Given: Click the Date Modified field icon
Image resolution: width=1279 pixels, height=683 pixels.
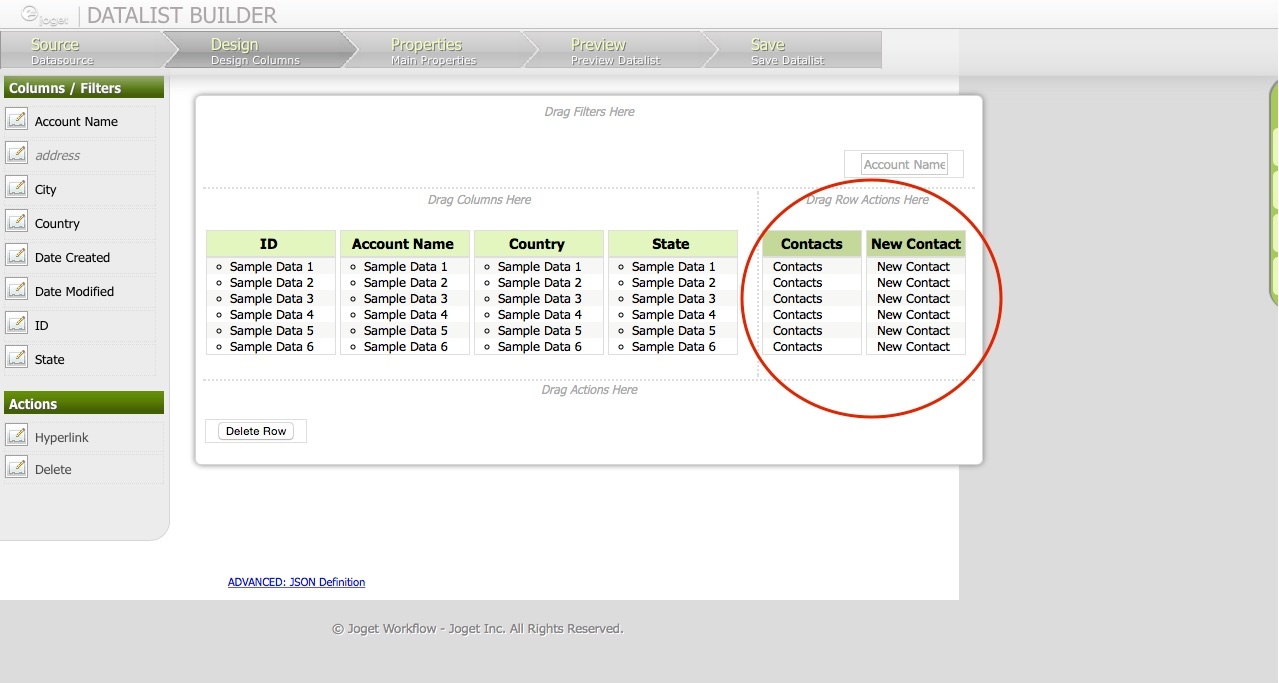Looking at the screenshot, I should click(x=17, y=291).
